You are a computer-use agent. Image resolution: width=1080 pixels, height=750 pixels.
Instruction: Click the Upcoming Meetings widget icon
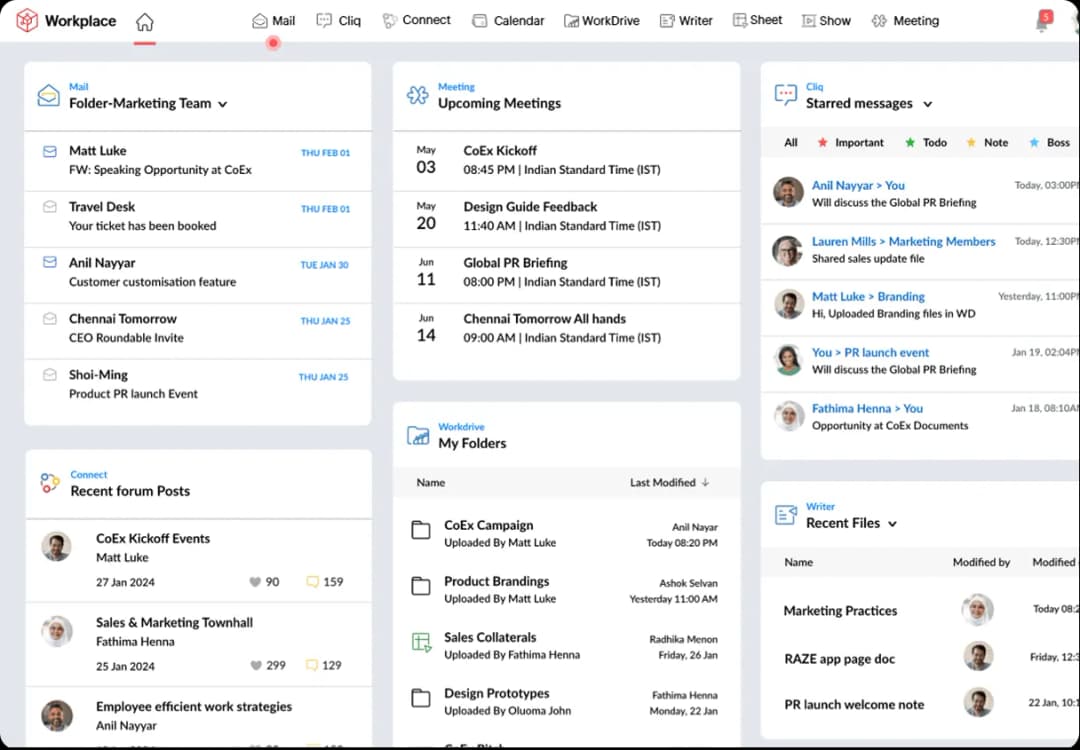pos(417,95)
